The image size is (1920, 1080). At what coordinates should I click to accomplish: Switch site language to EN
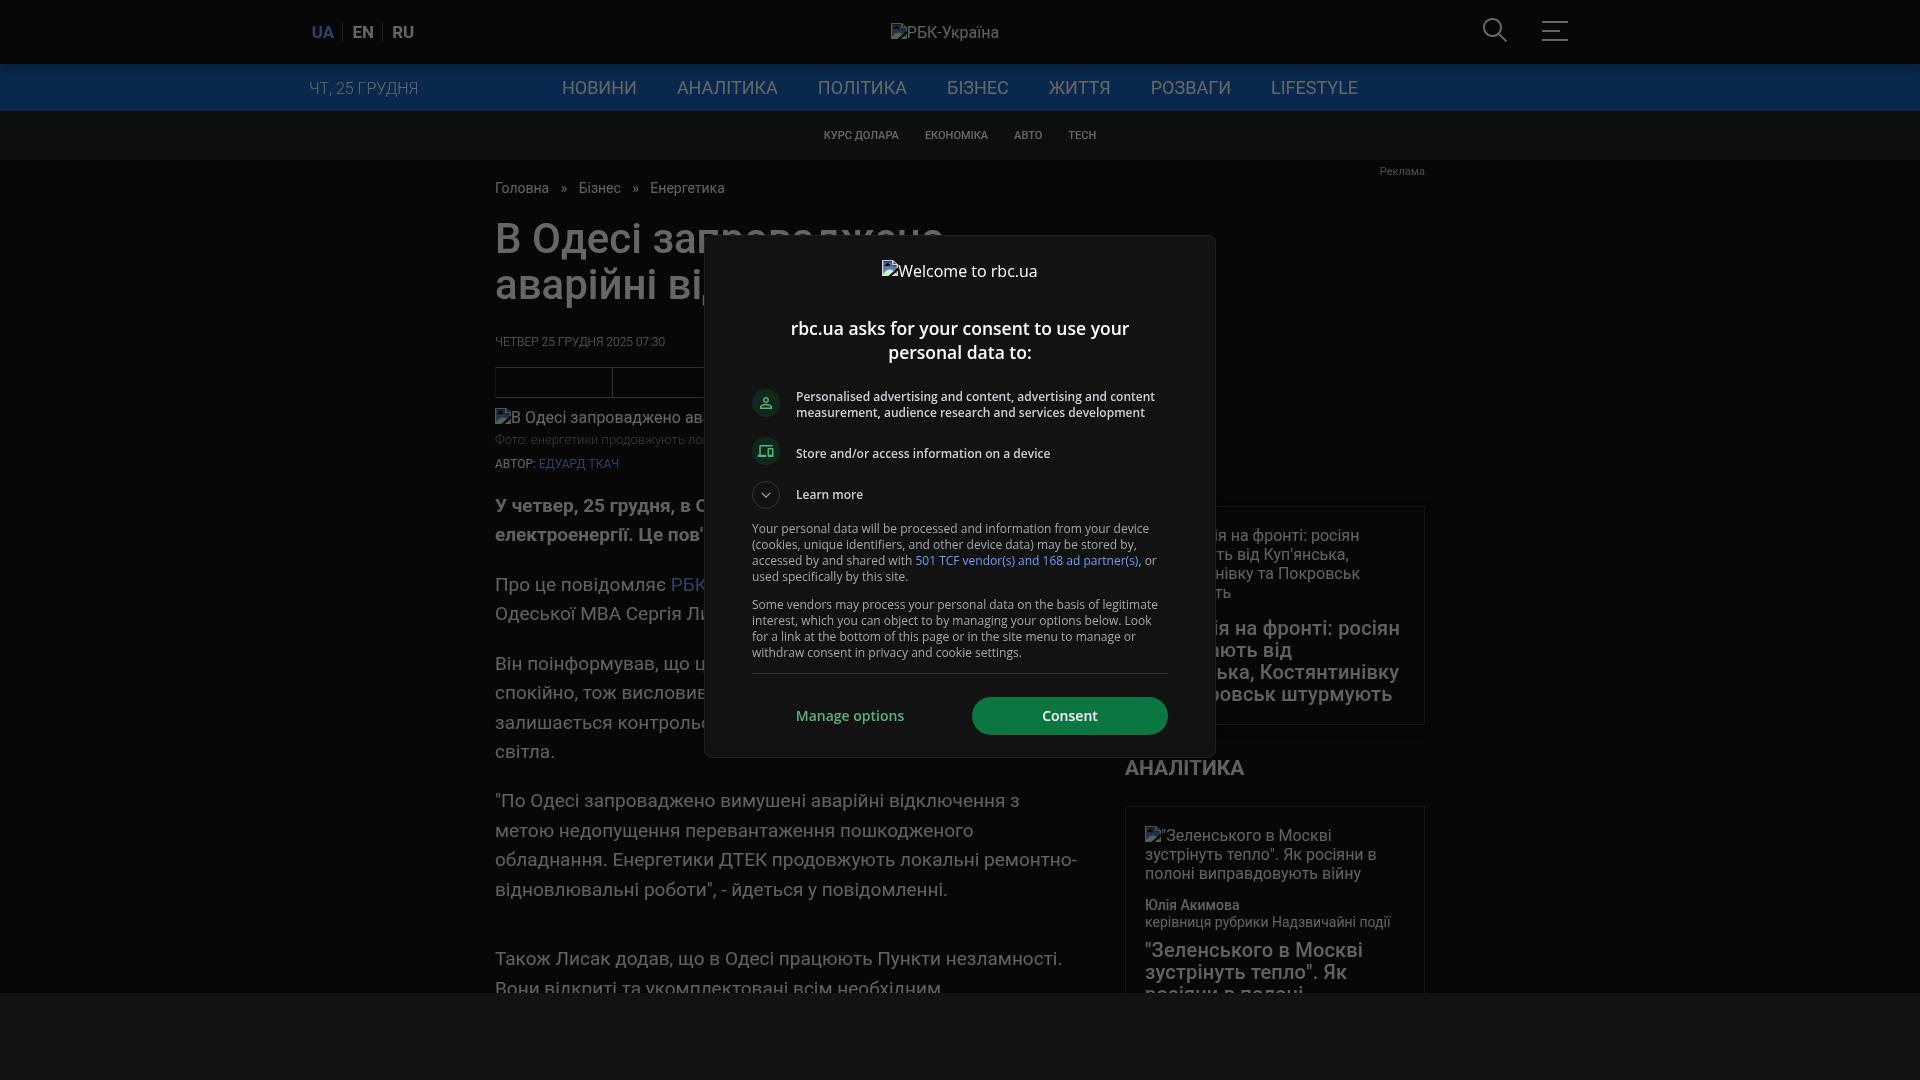(363, 33)
